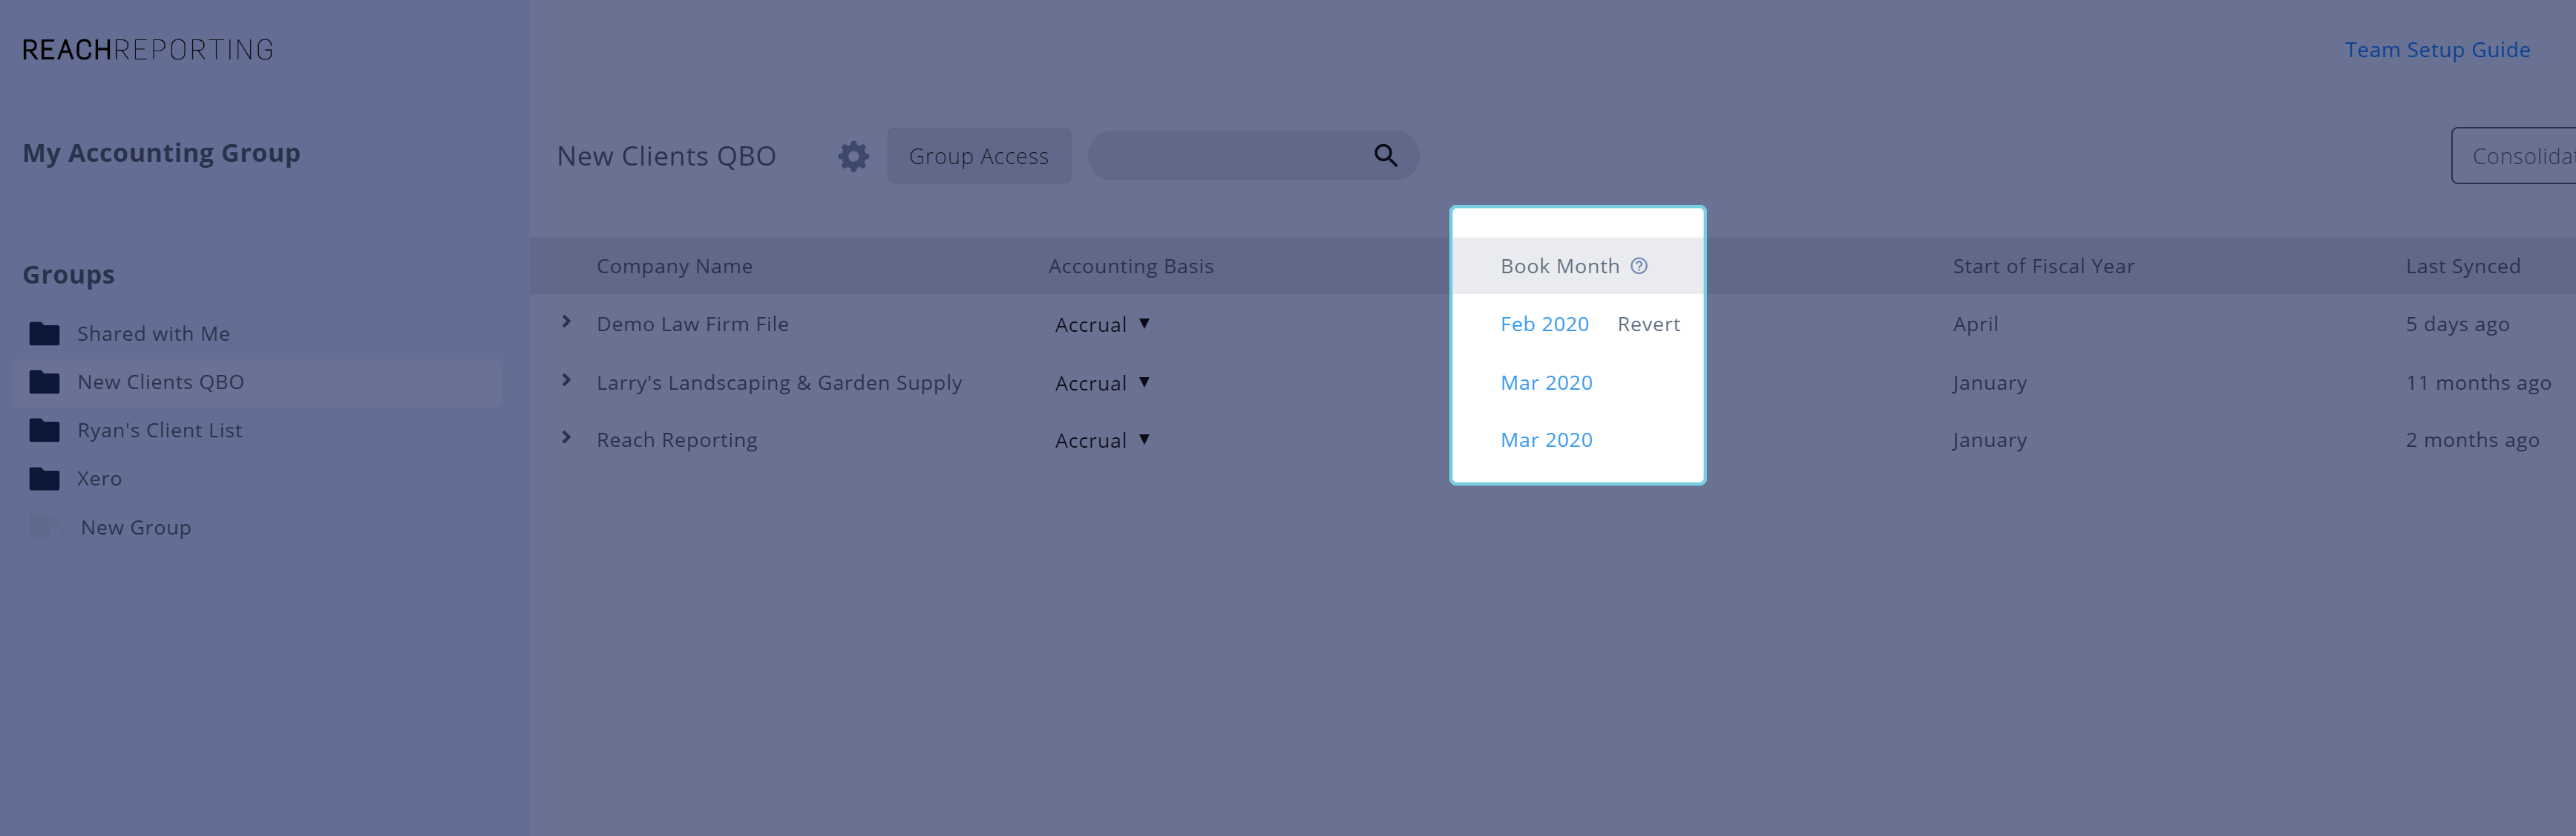Click Revert next to Feb 2020
Screen dimensions: 2576x836
pyautogui.click(x=1648, y=324)
